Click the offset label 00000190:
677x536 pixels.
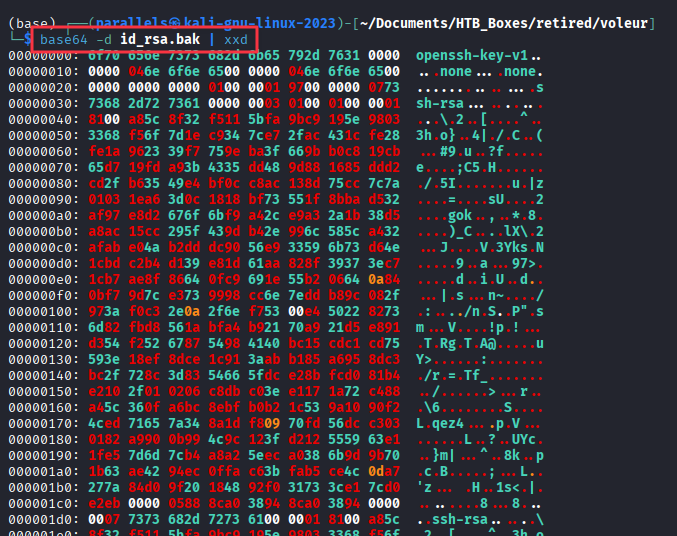click(x=44, y=455)
